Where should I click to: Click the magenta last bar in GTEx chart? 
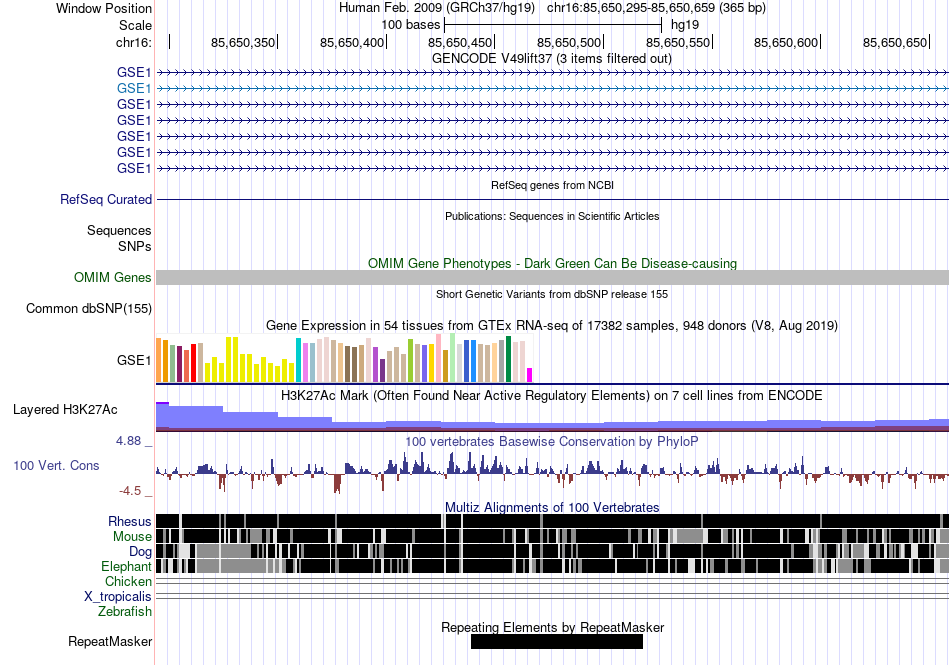pos(530,375)
